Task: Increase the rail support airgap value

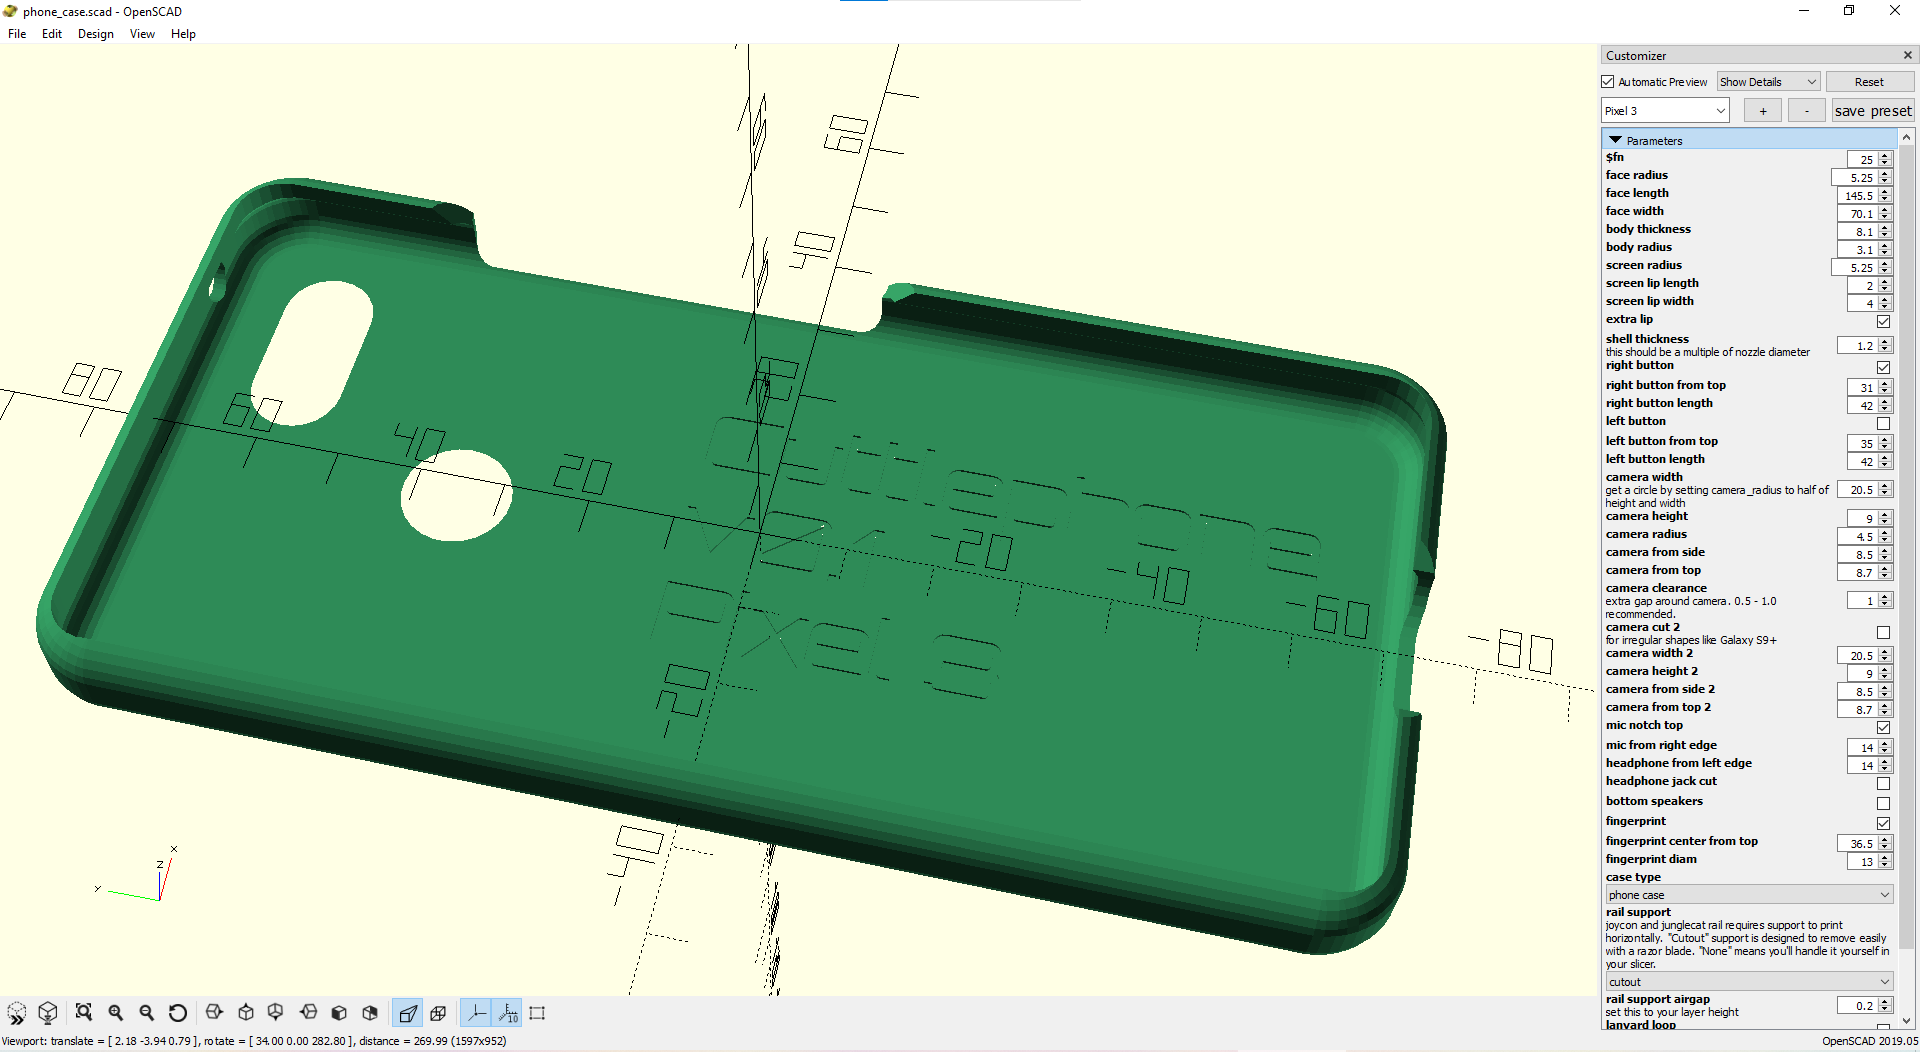Action: coord(1885,1002)
